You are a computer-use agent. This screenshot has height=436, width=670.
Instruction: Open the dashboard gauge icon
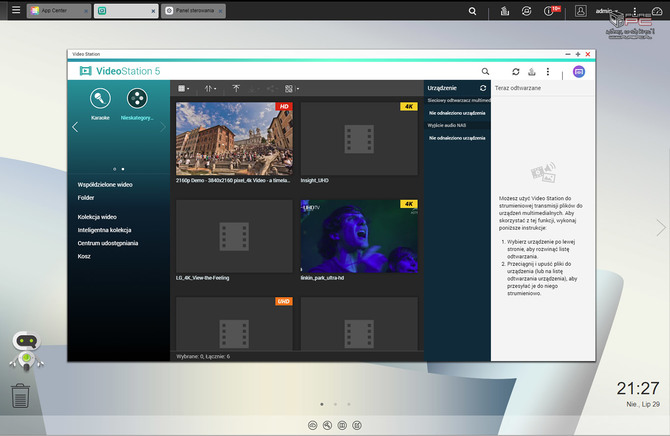coord(657,11)
